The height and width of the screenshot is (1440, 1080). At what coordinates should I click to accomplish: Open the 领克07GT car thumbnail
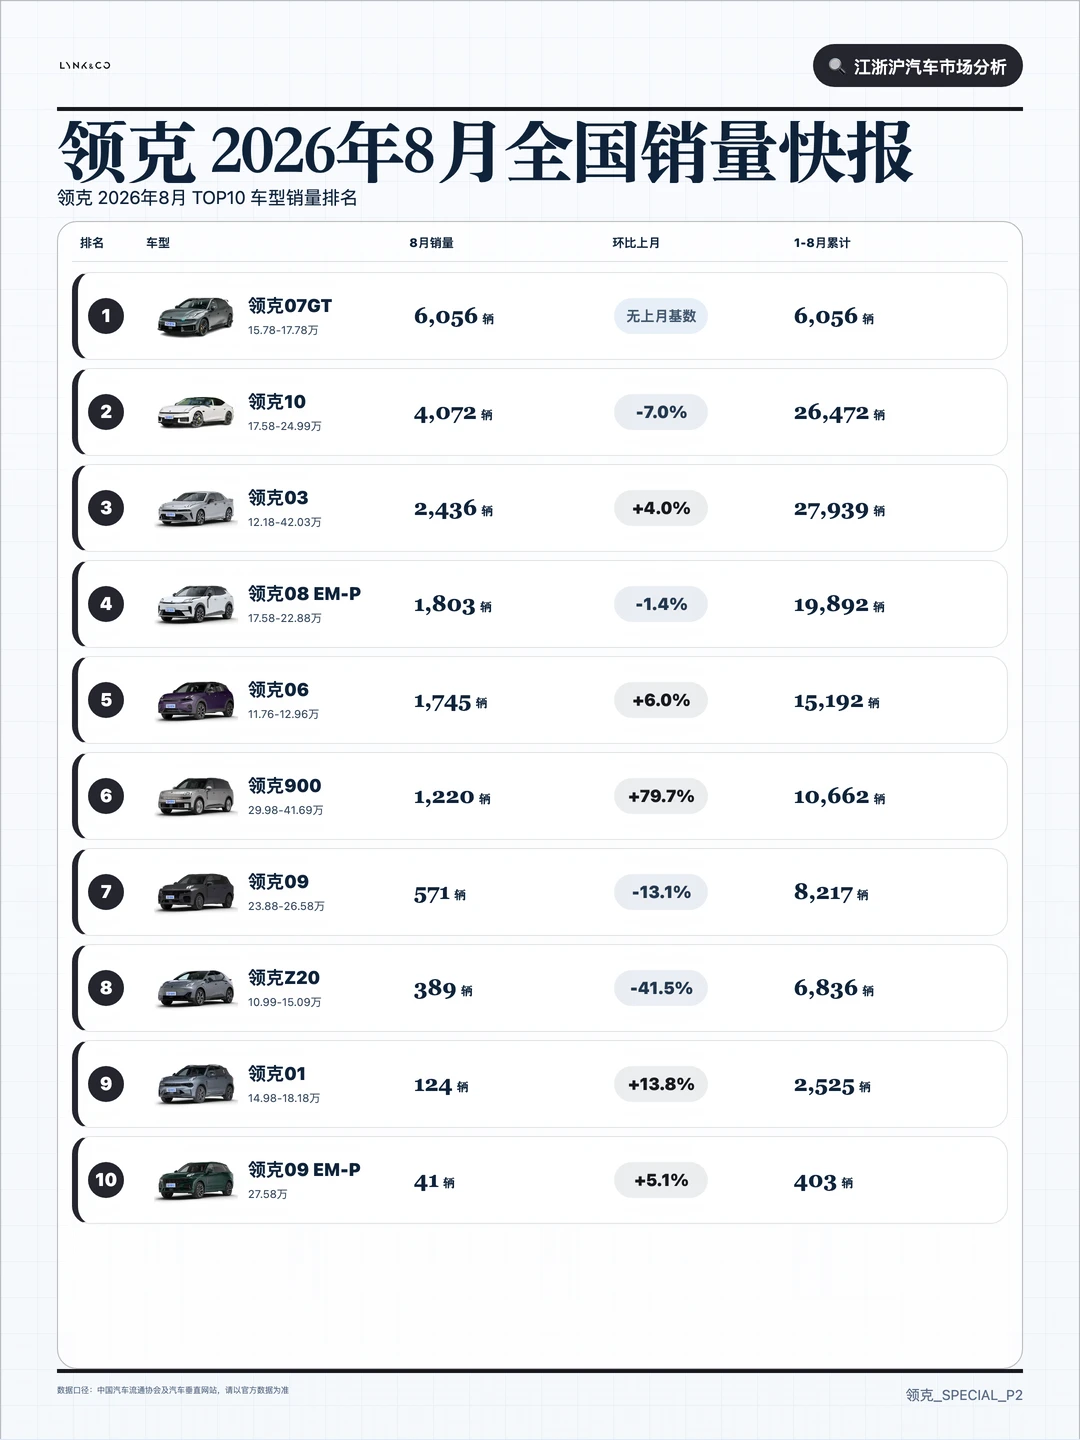(196, 316)
